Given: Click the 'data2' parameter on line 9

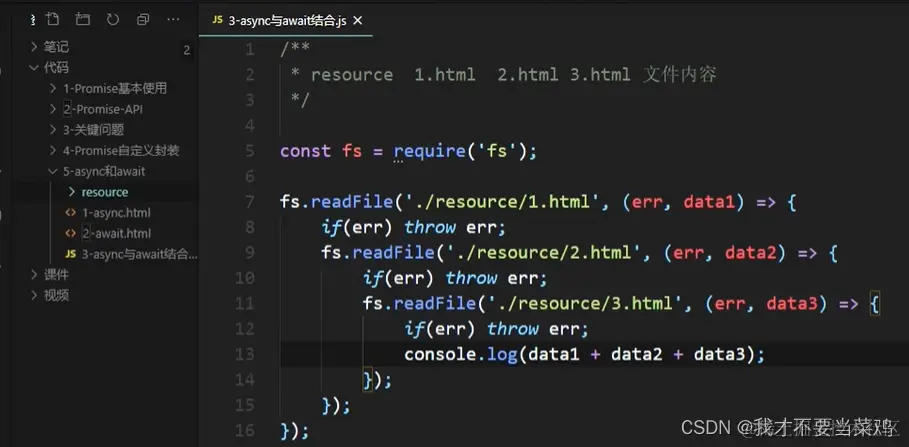Looking at the screenshot, I should (751, 253).
